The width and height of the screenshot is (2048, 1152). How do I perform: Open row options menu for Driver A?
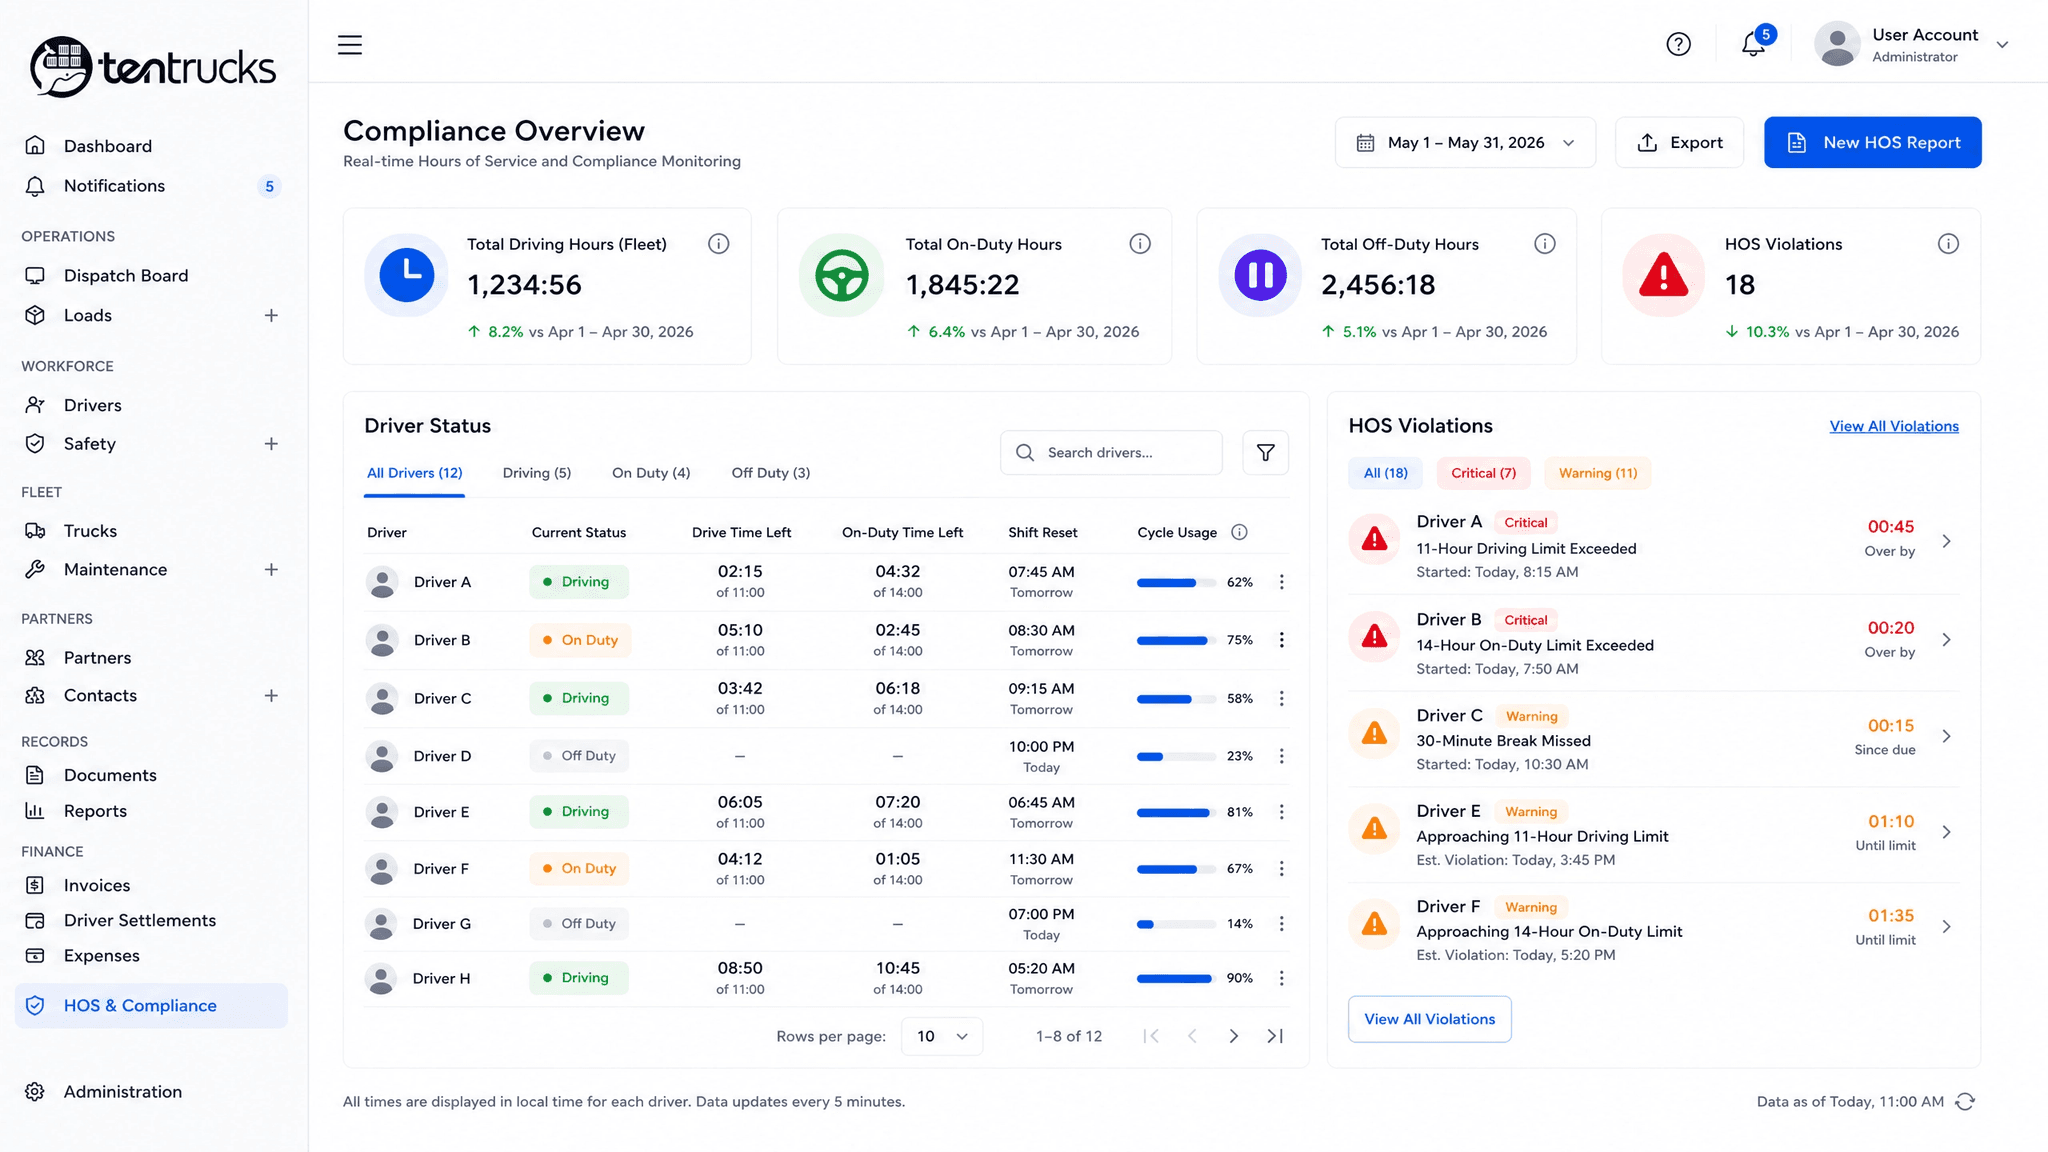1282,582
